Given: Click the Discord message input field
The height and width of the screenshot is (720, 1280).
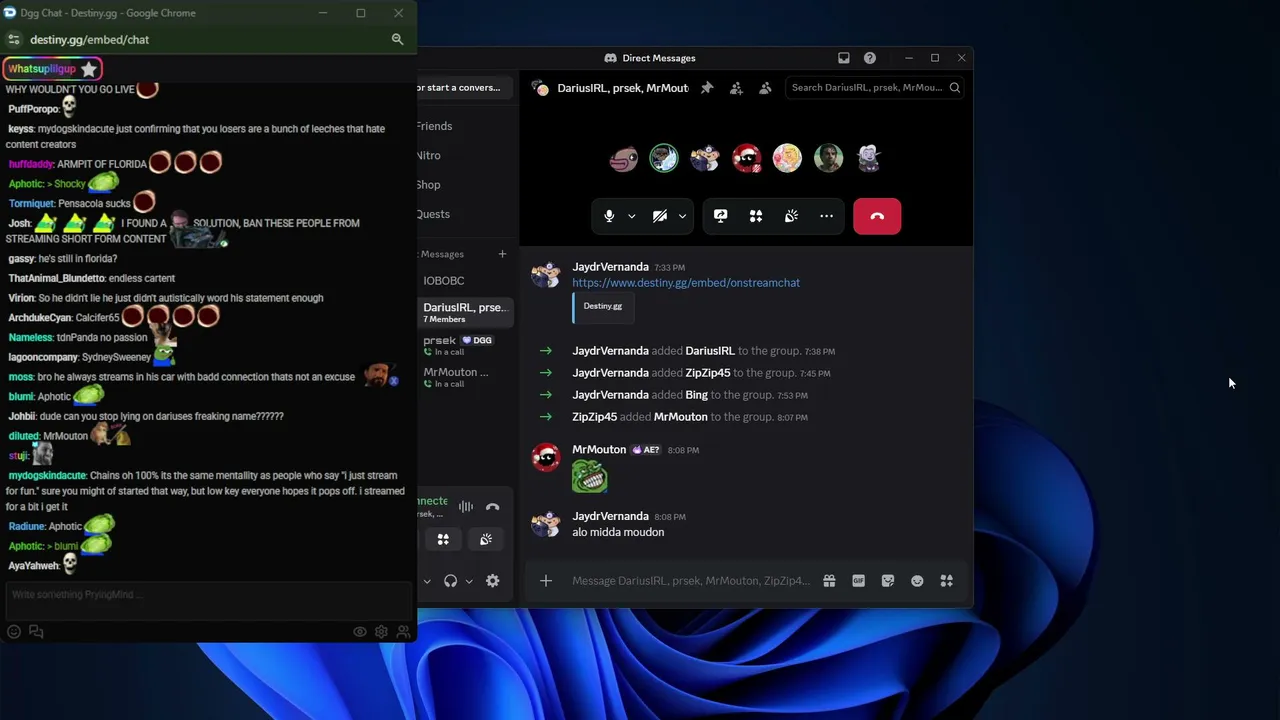Looking at the screenshot, I should (691, 581).
